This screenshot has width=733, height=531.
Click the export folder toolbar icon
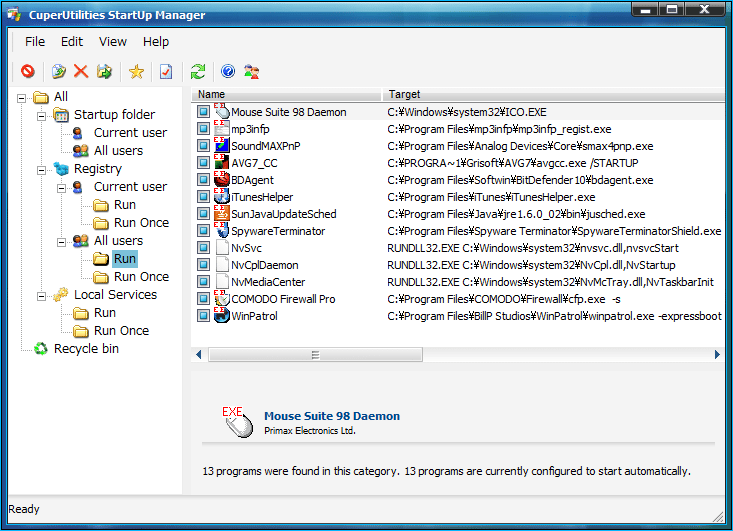104,71
